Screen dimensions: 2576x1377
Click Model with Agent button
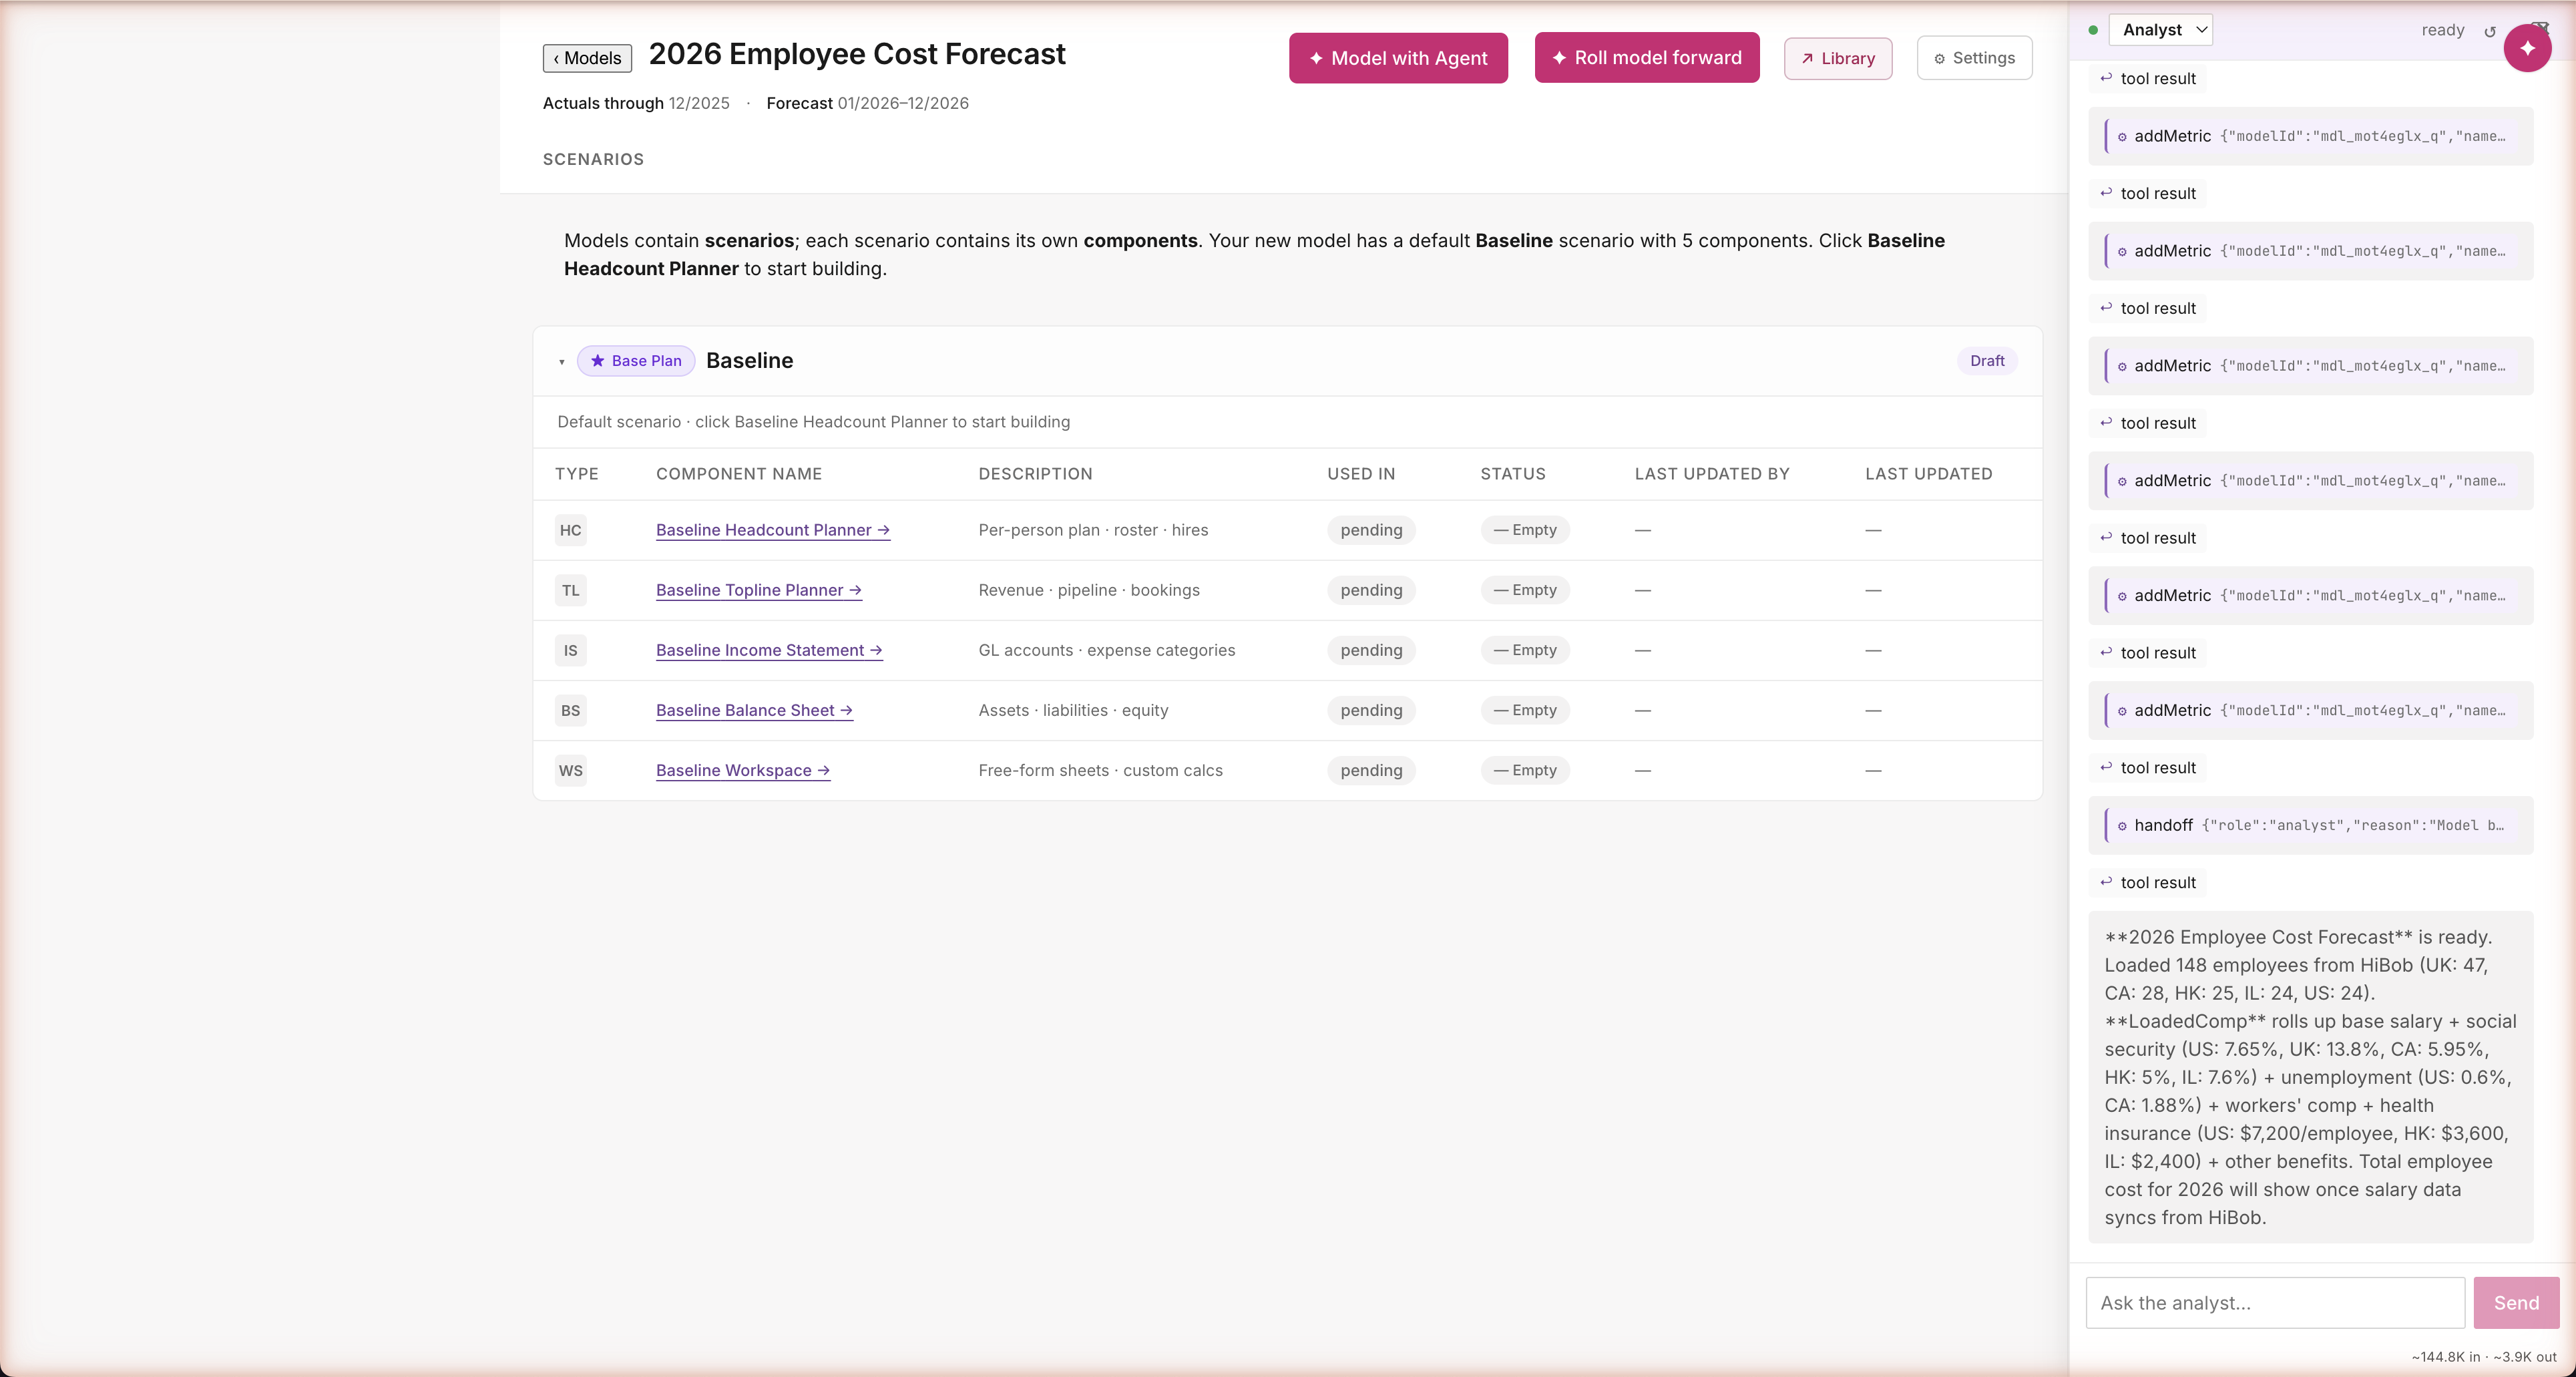[x=1398, y=58]
